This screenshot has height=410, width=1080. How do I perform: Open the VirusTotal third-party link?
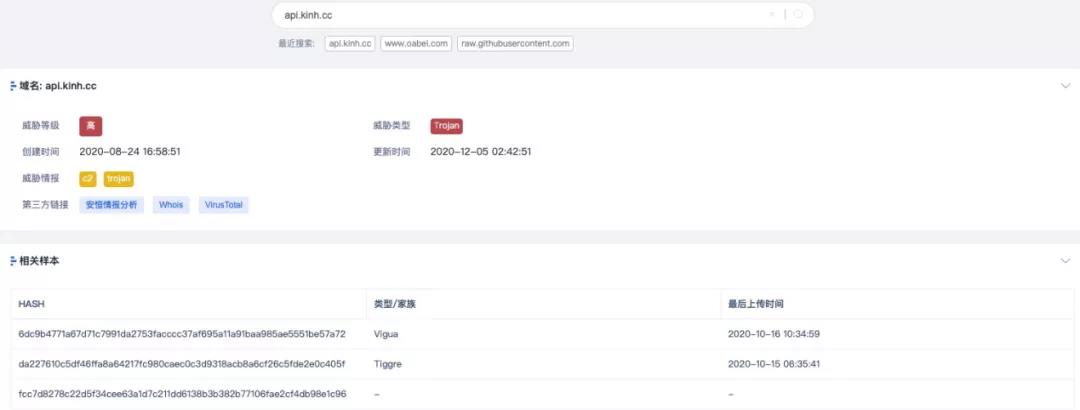[223, 205]
